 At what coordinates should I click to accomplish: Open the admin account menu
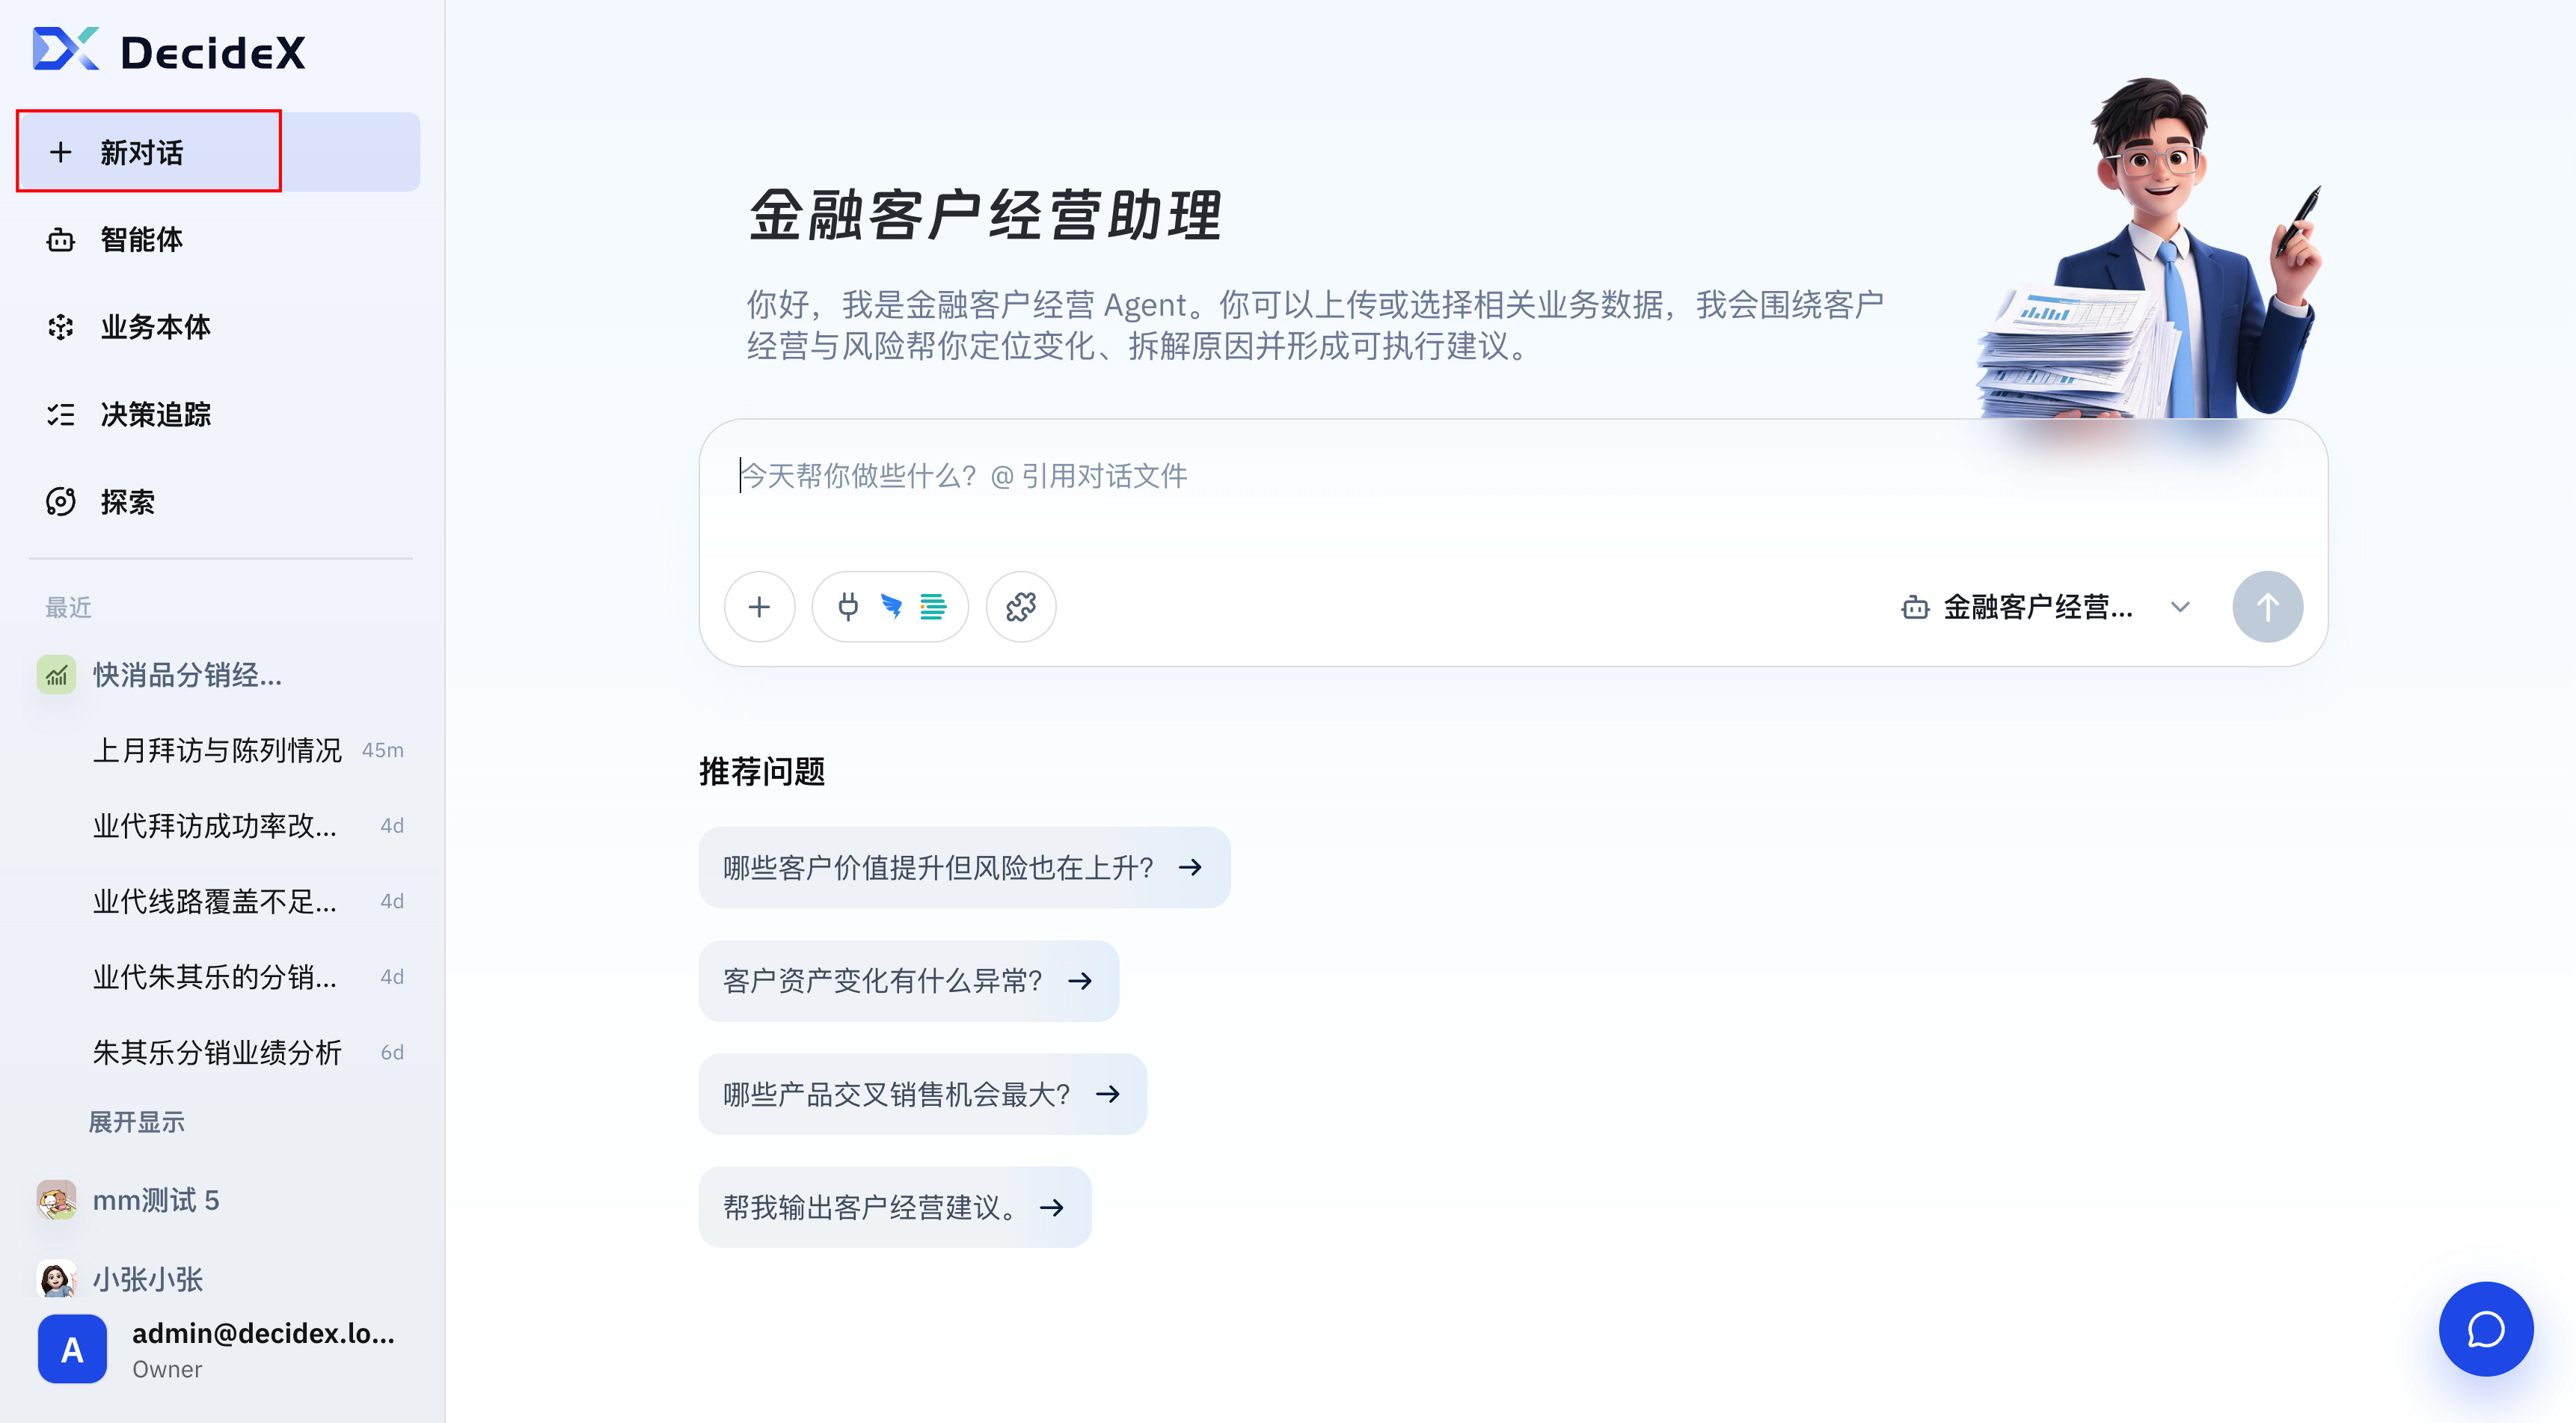point(220,1349)
